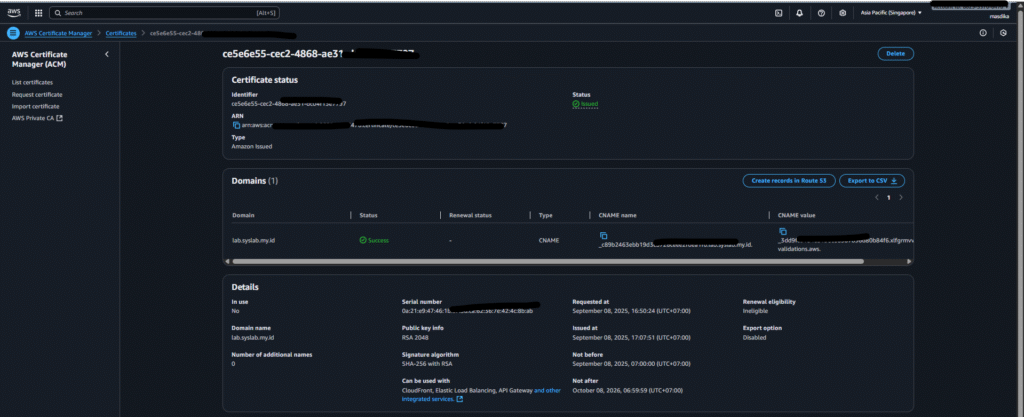Viewport: 1024px width, 417px height.
Task: Click scrollbar right arrow in domains table
Action: (909, 261)
